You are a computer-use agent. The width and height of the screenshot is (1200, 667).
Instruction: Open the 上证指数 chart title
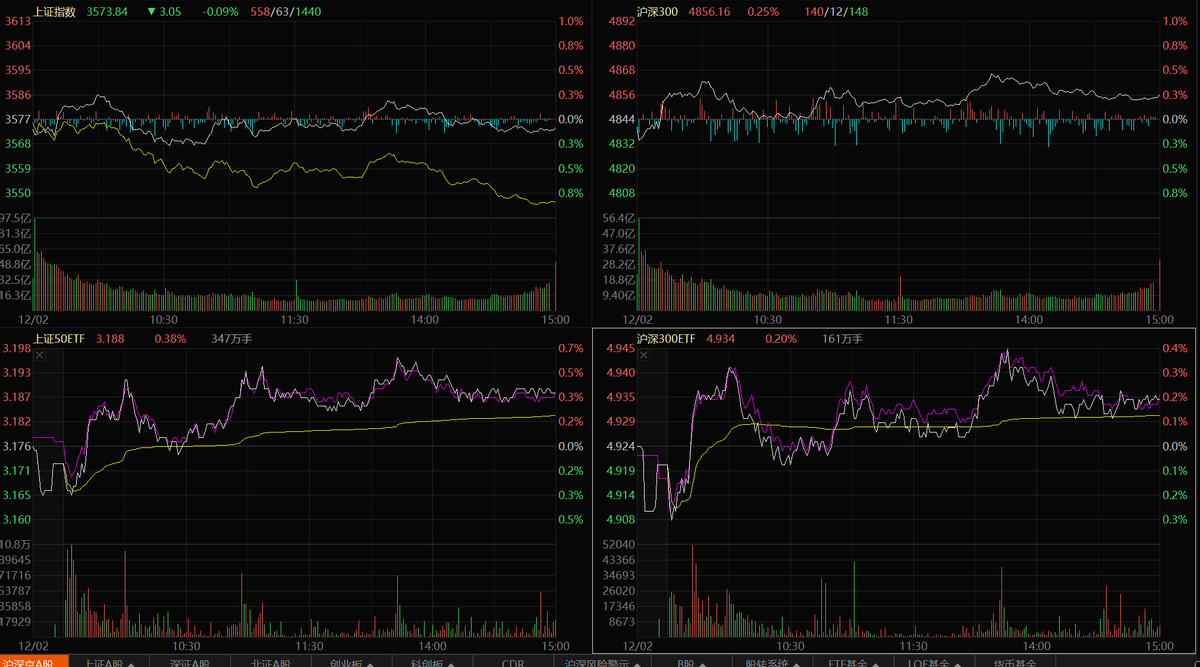pos(54,11)
